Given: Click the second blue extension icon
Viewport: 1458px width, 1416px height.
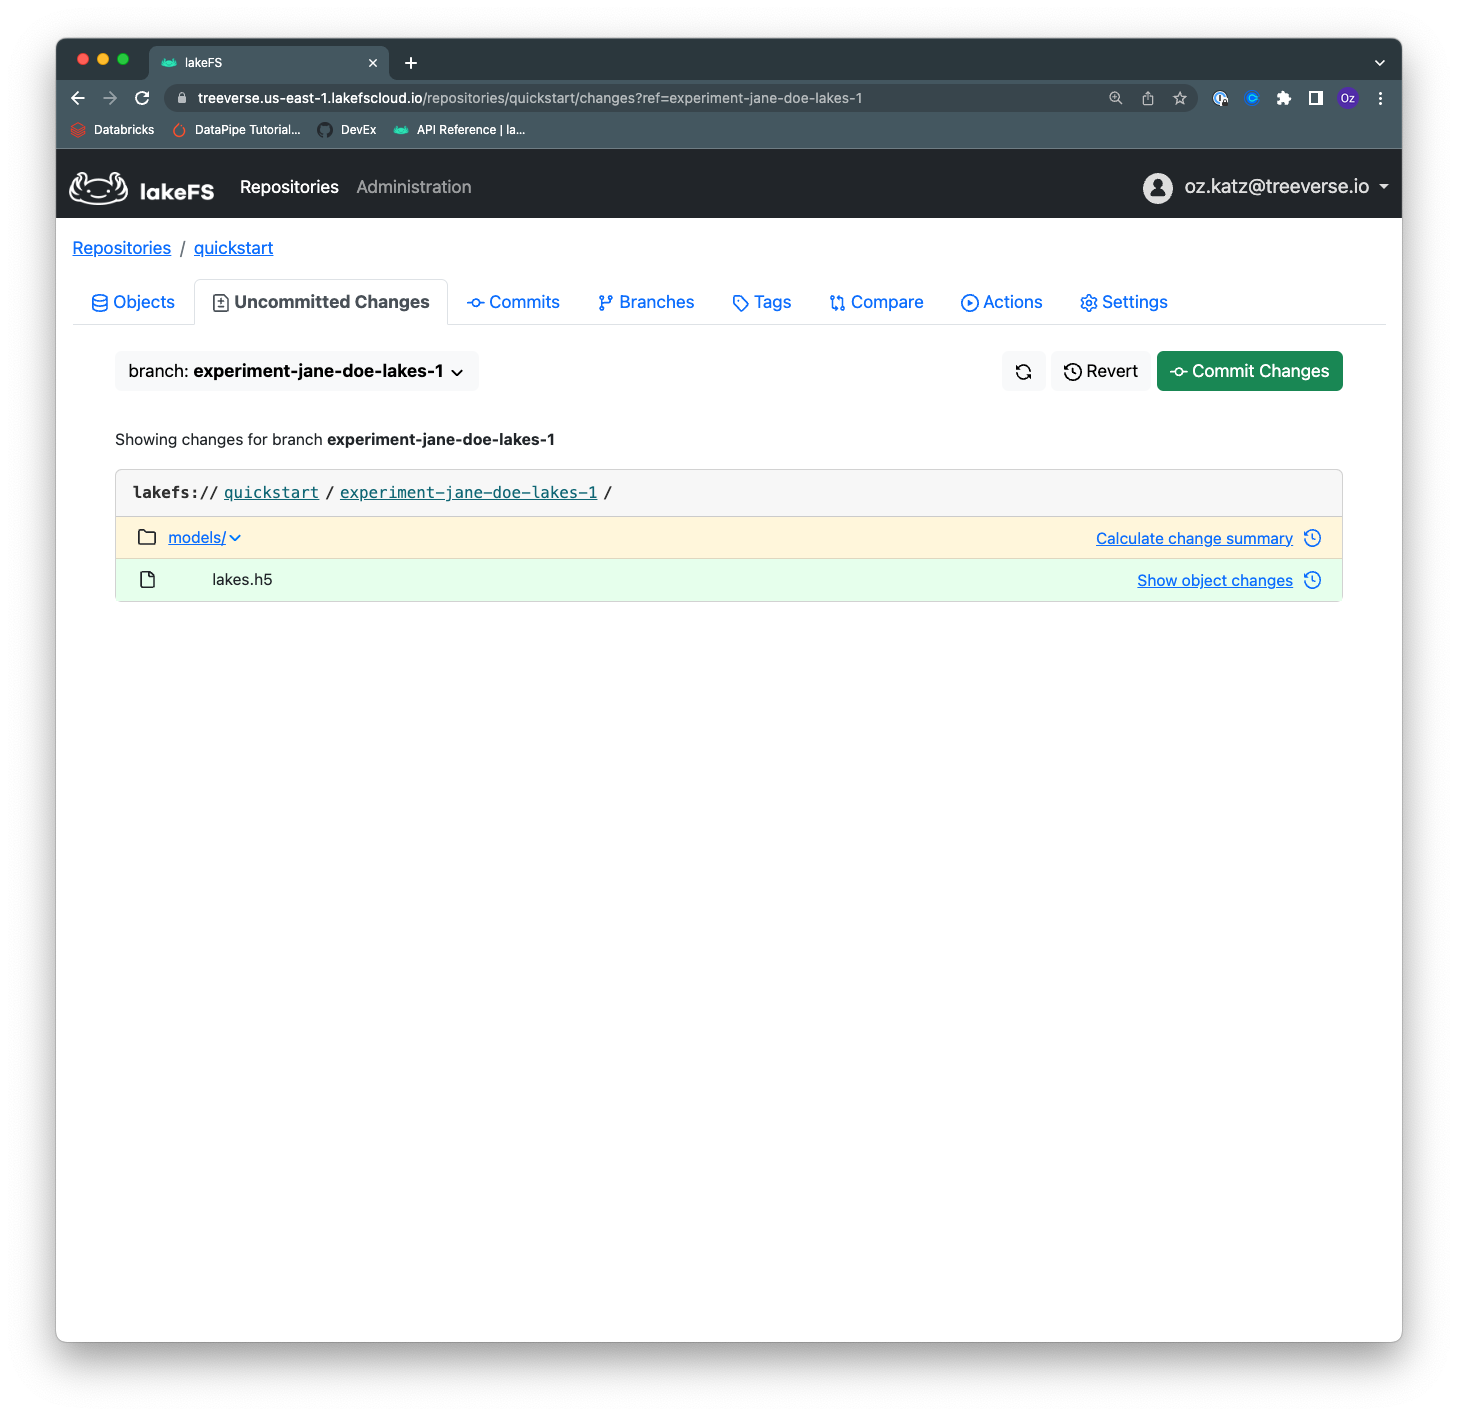Looking at the screenshot, I should point(1252,98).
